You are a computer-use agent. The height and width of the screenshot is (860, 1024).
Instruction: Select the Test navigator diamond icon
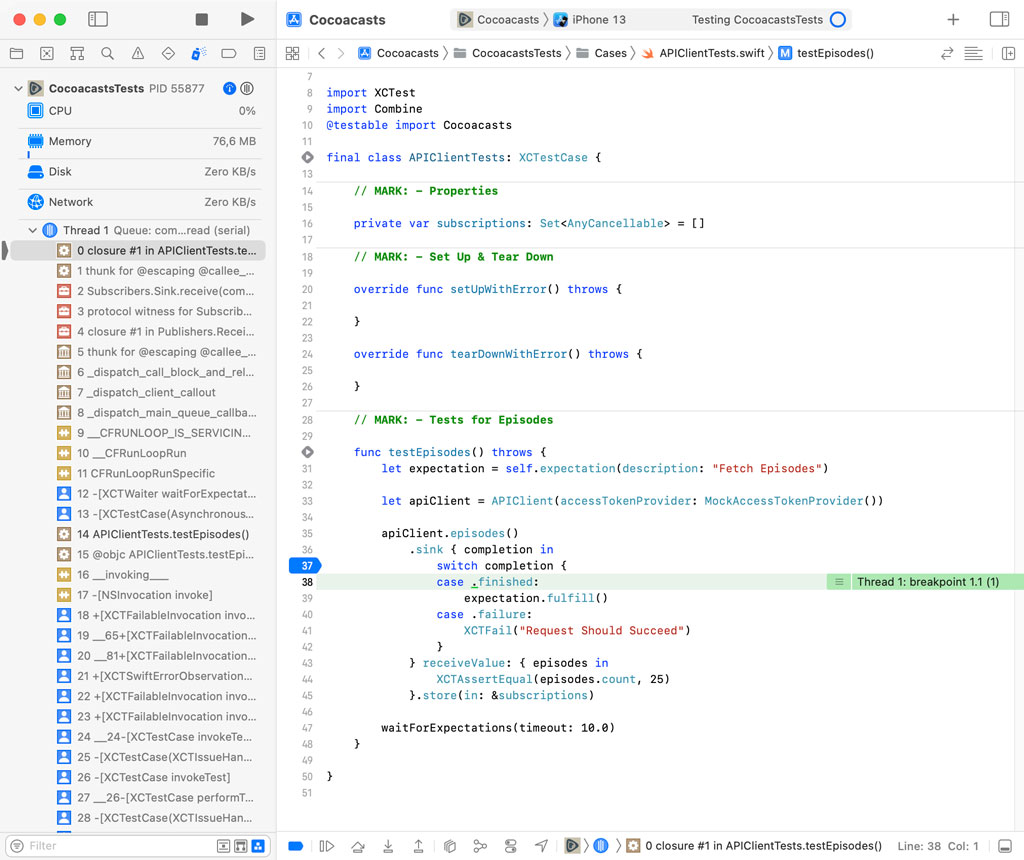coord(168,53)
